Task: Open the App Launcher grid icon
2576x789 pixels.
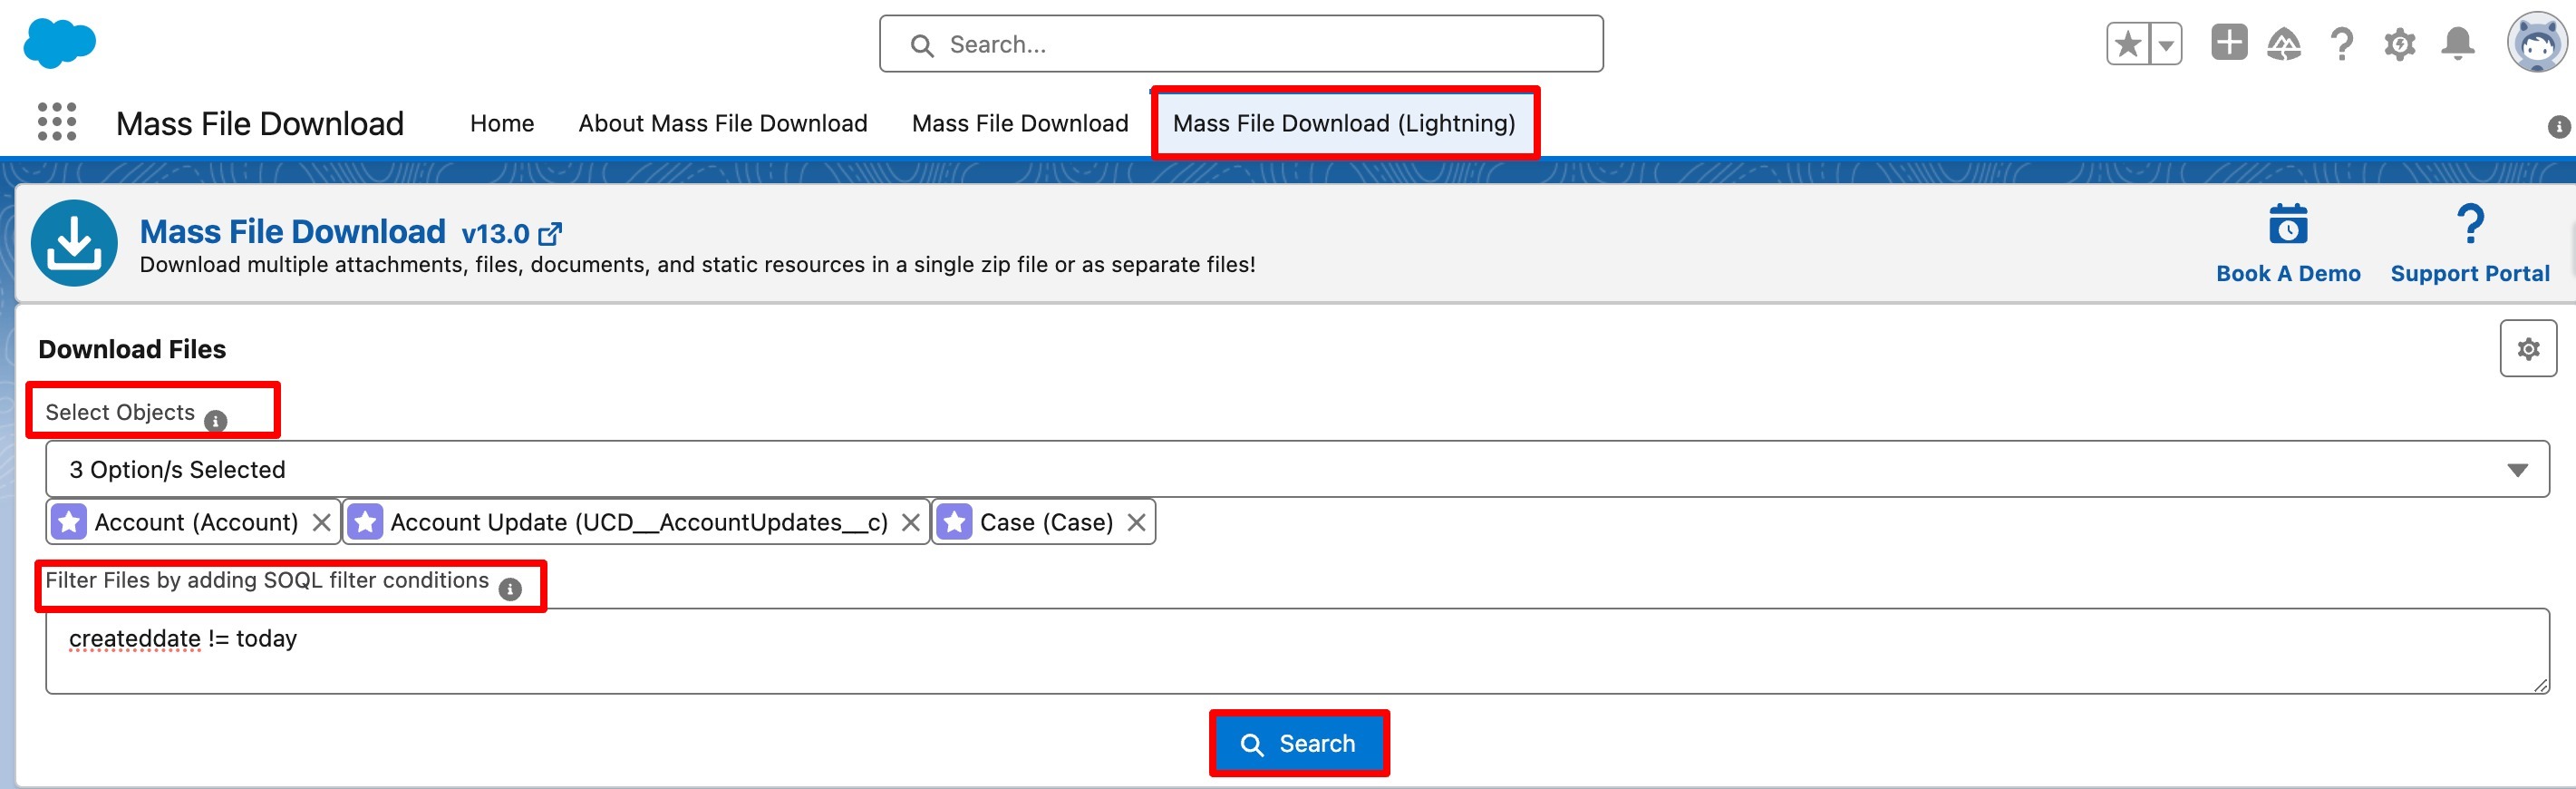Action: (x=57, y=122)
